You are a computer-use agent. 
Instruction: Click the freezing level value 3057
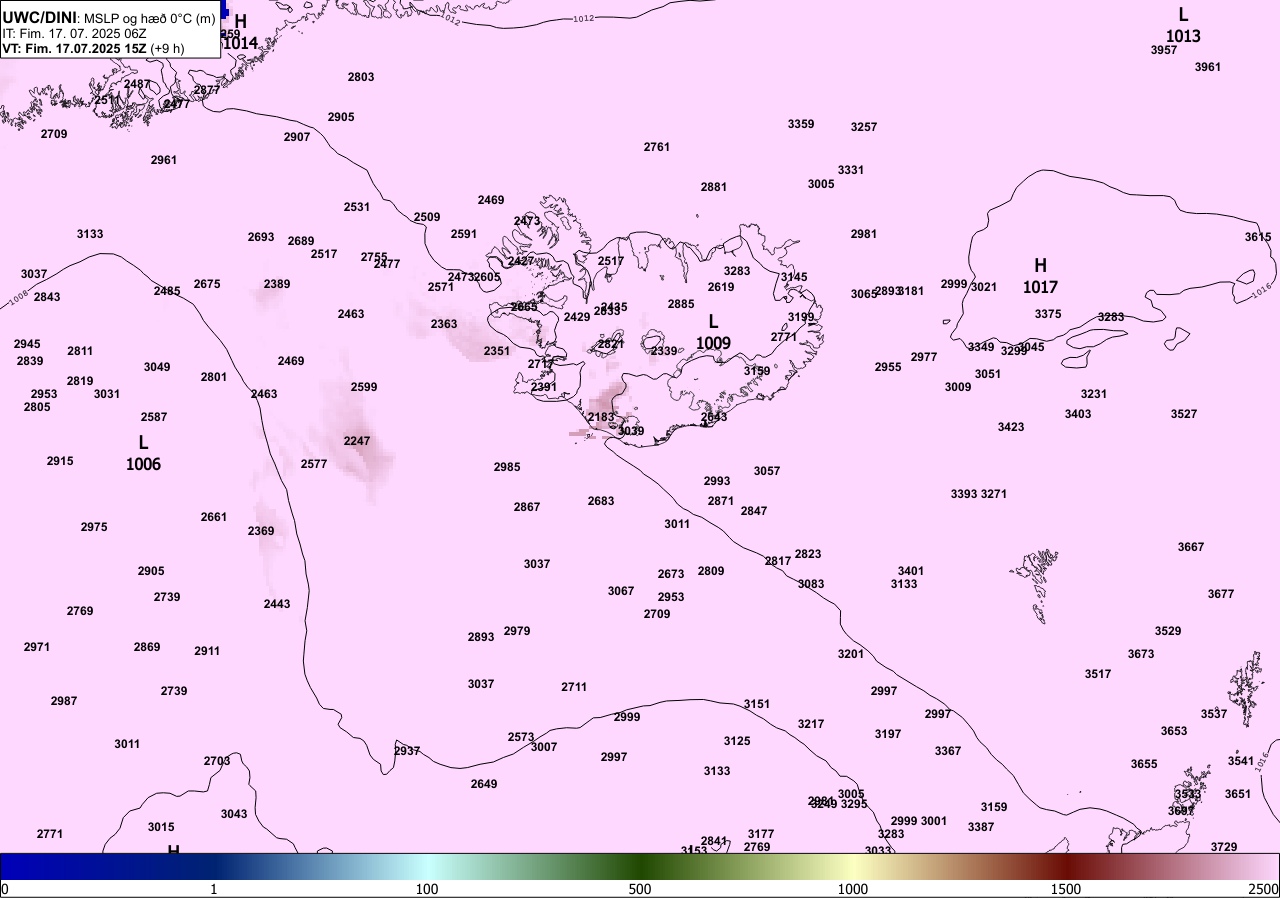coord(767,471)
